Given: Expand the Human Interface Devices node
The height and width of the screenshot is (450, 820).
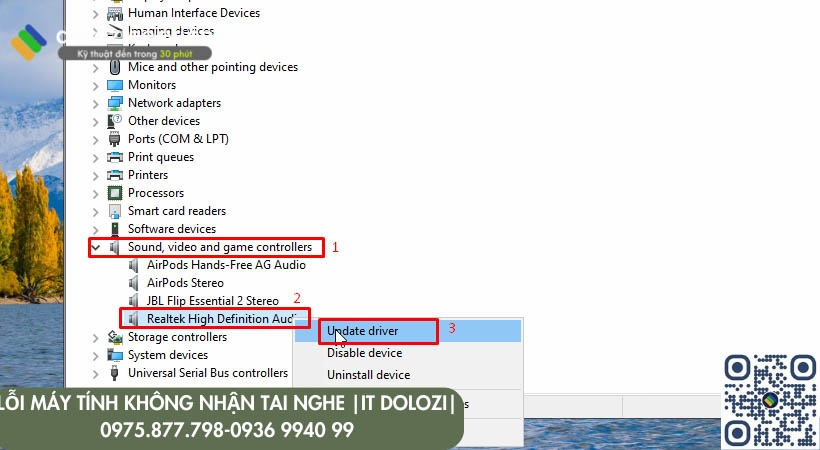Looking at the screenshot, I should pos(95,14).
